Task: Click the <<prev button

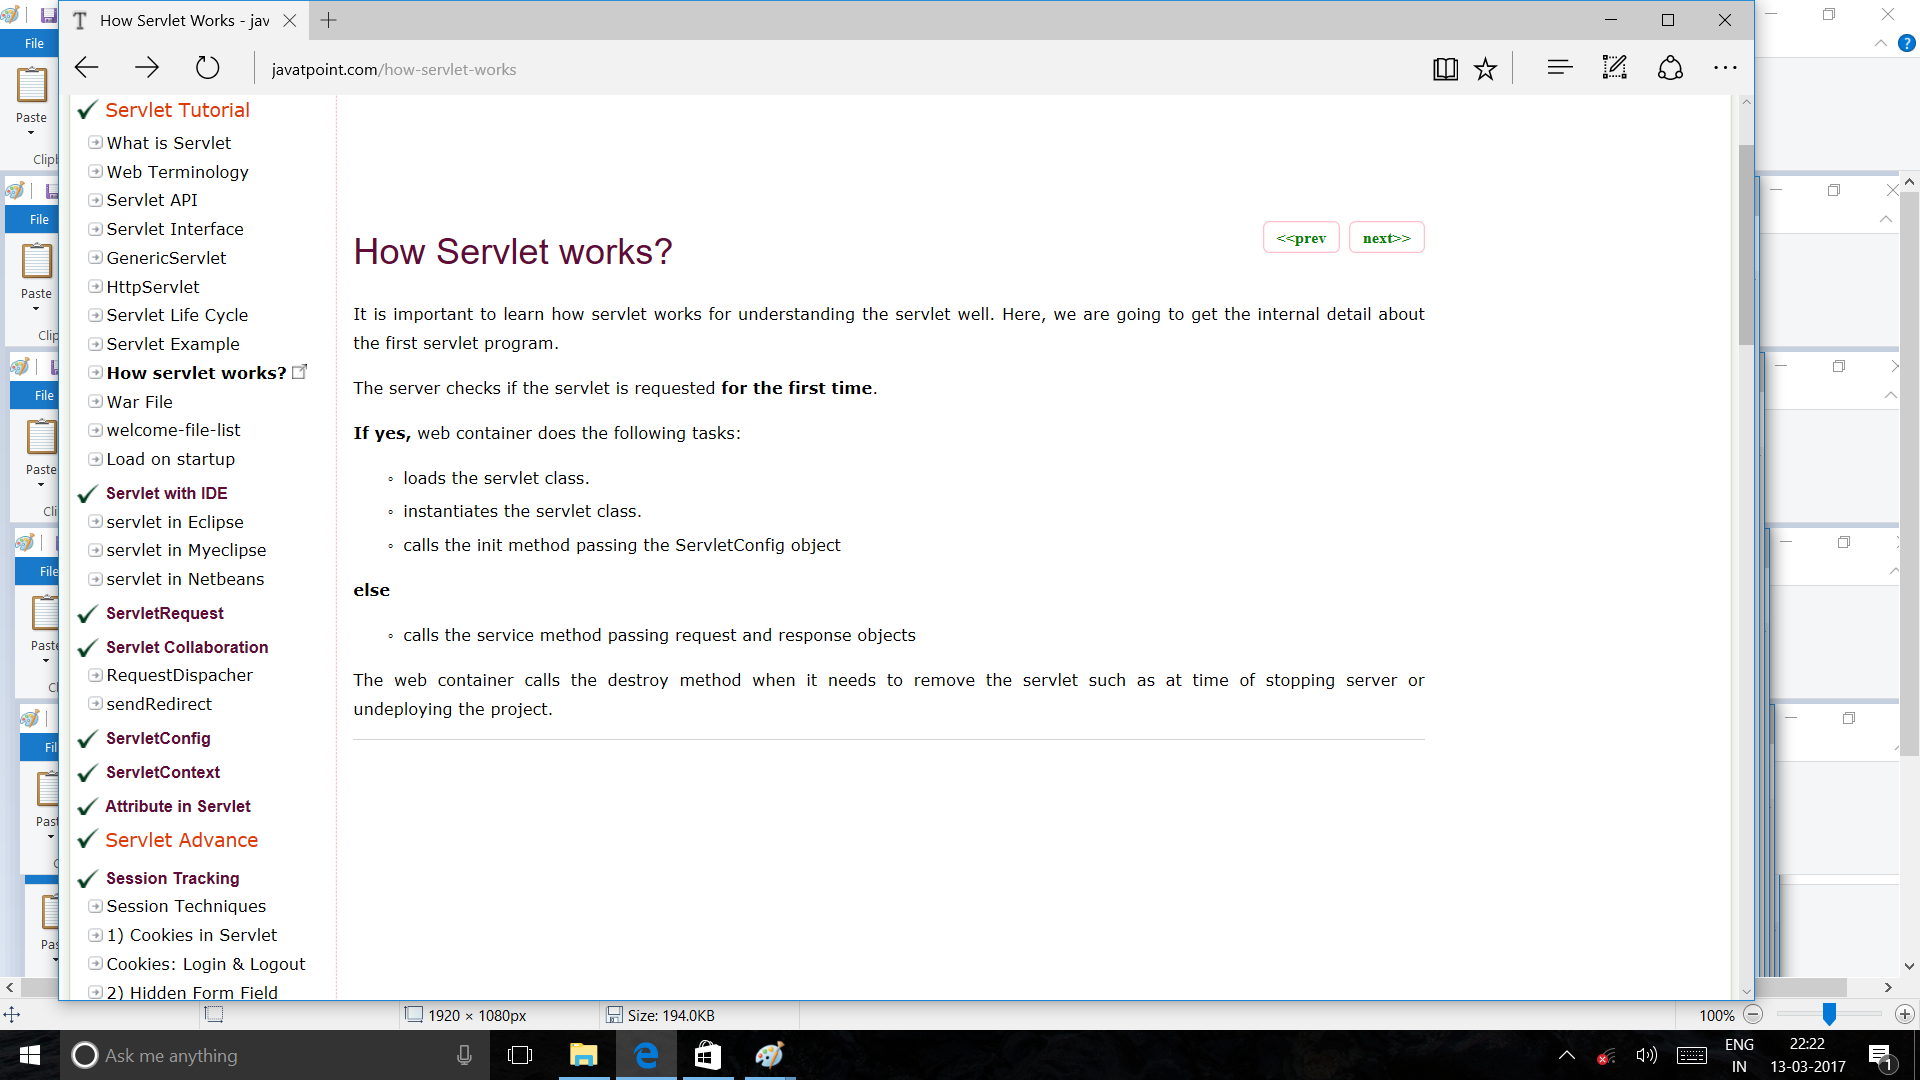Action: pos(1300,238)
